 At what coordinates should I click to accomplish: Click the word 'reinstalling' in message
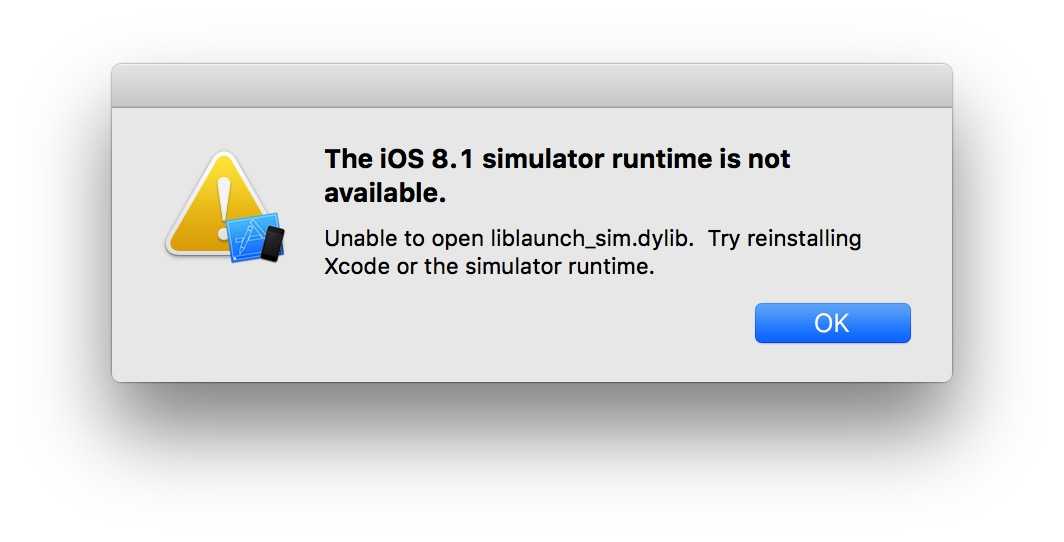point(804,239)
